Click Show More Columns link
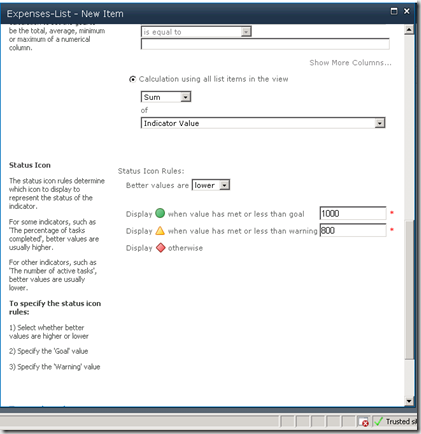 tap(350, 63)
